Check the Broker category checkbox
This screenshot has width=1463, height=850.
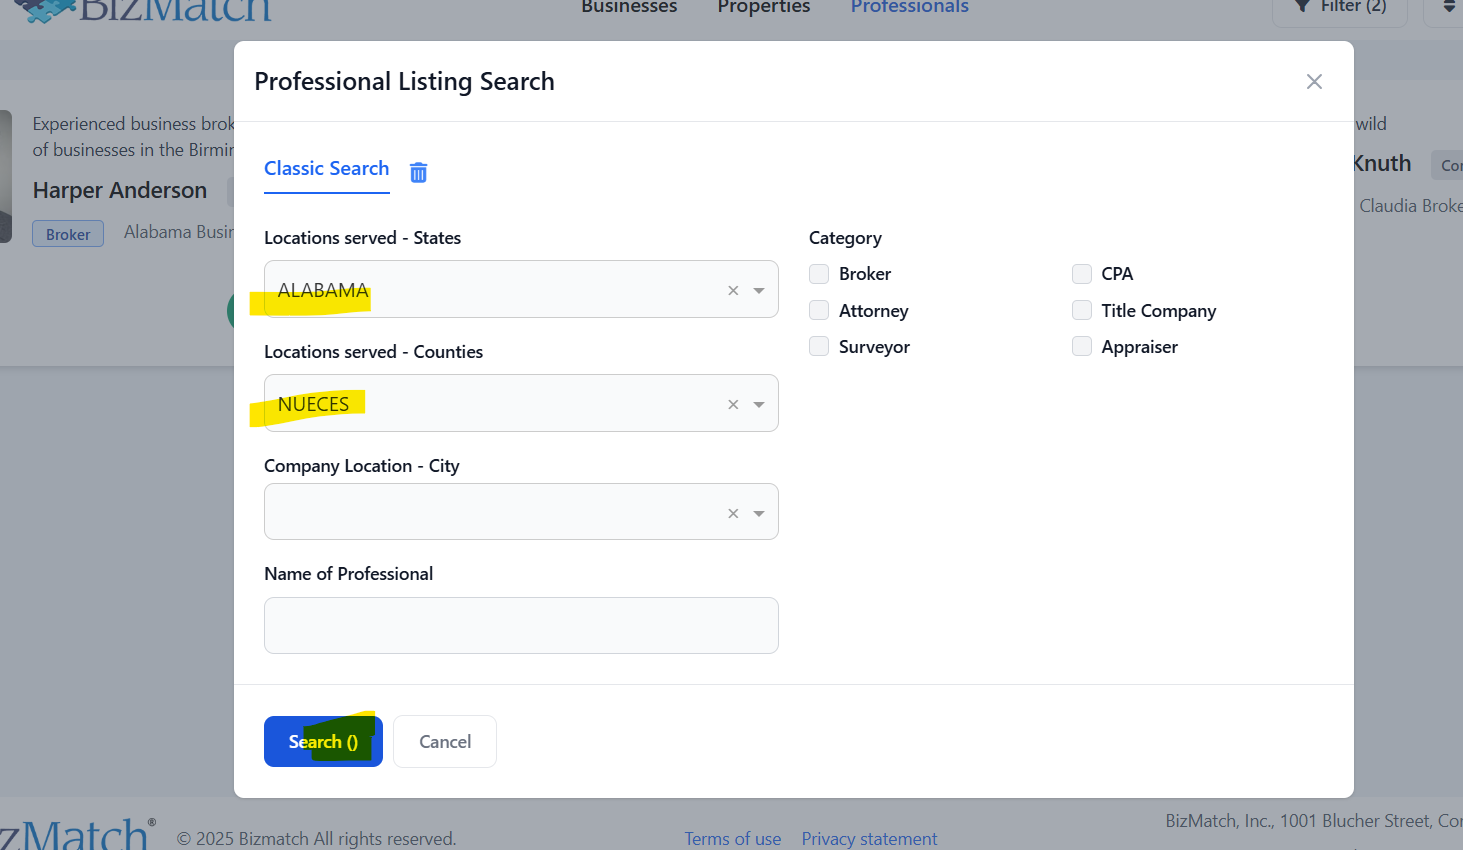[819, 274]
